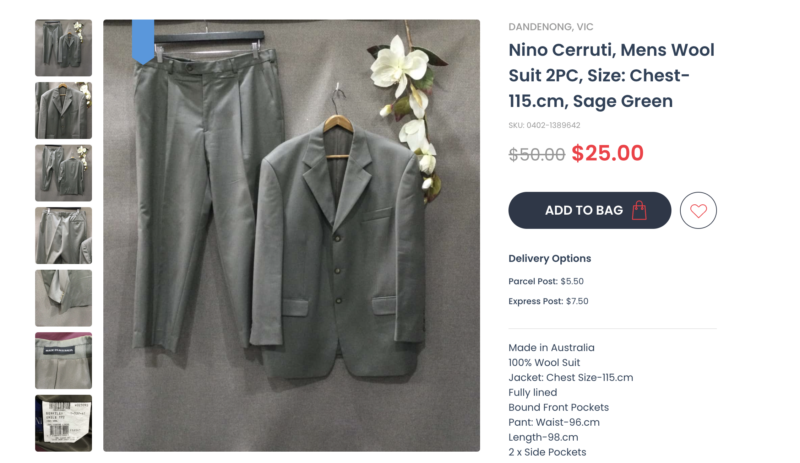
Task: Select the Express Post $7.50 option
Action: click(548, 301)
